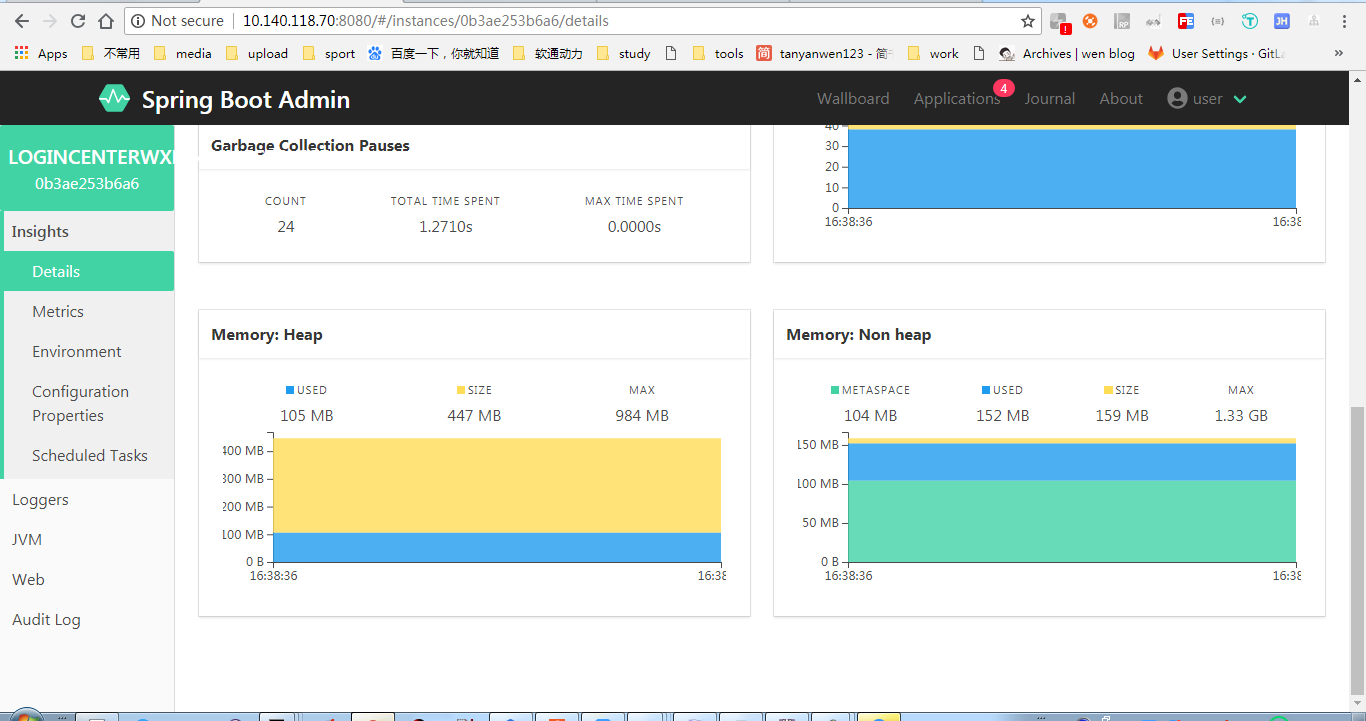Open browser home page icon

click(x=105, y=21)
